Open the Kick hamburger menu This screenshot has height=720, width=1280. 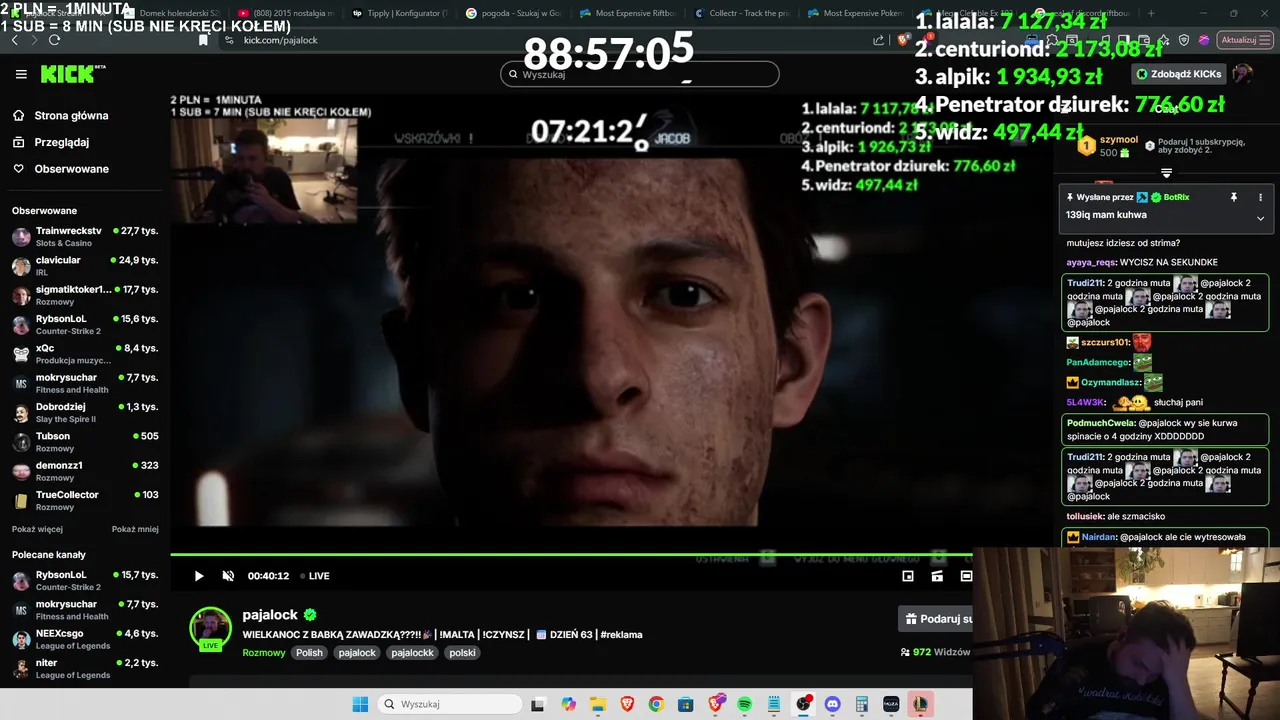[x=21, y=74]
